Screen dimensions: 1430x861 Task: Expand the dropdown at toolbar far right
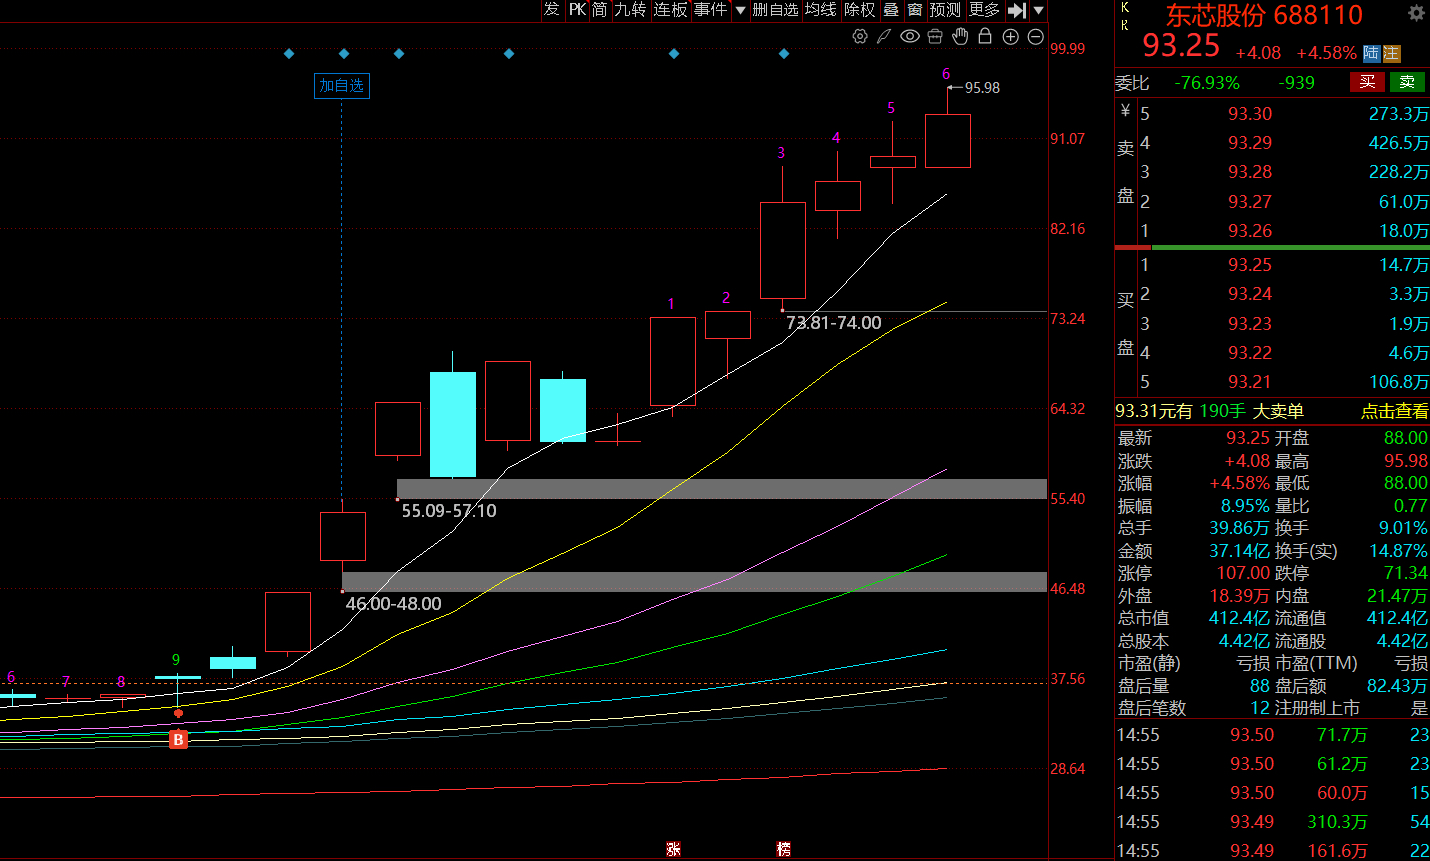pos(1039,10)
